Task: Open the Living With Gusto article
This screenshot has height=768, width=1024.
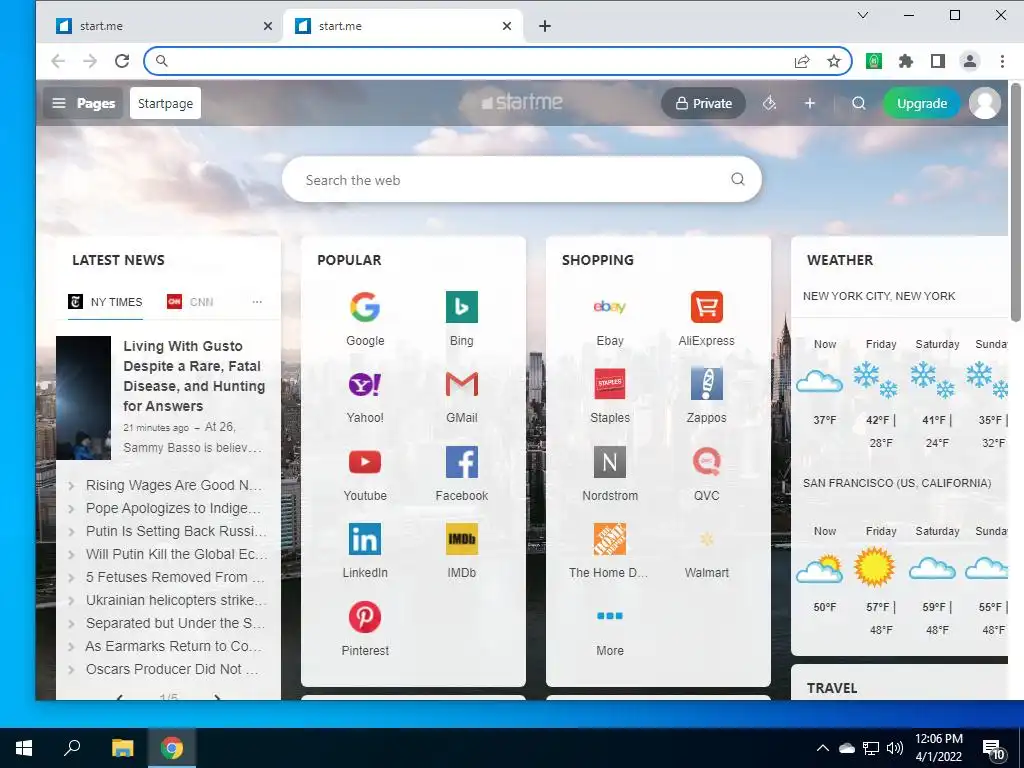Action: (194, 376)
